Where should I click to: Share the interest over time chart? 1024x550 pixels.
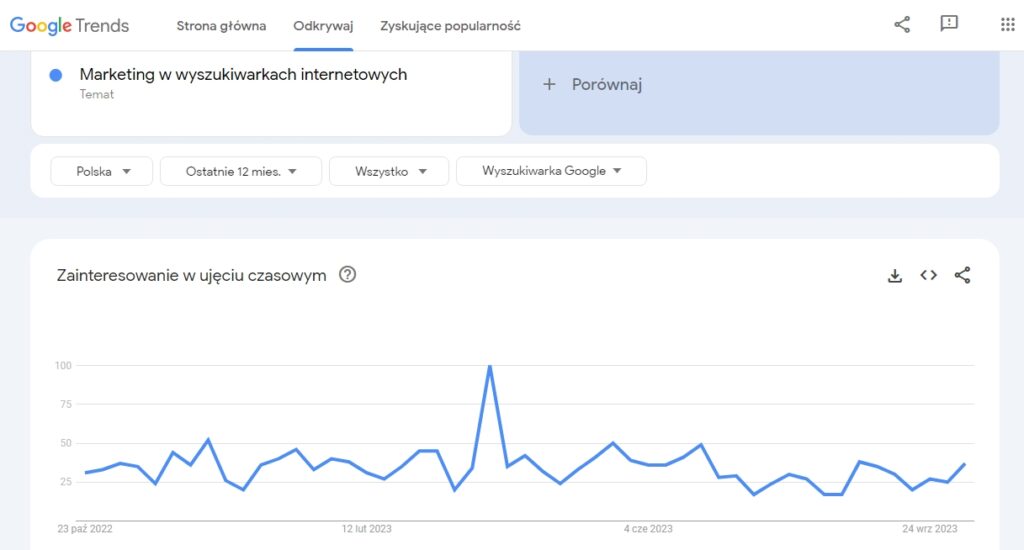click(962, 275)
